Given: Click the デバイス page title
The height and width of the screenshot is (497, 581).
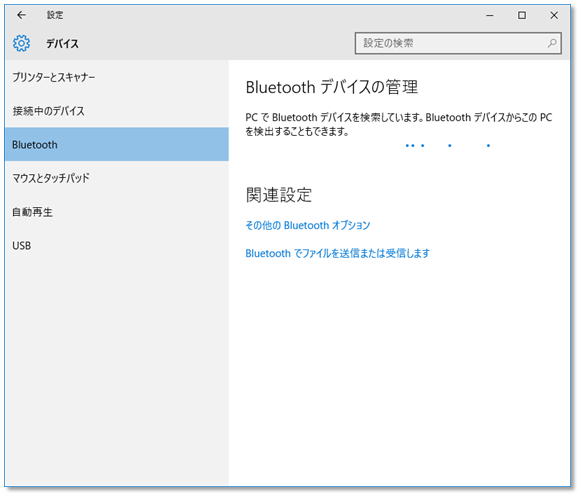Looking at the screenshot, I should click(62, 44).
